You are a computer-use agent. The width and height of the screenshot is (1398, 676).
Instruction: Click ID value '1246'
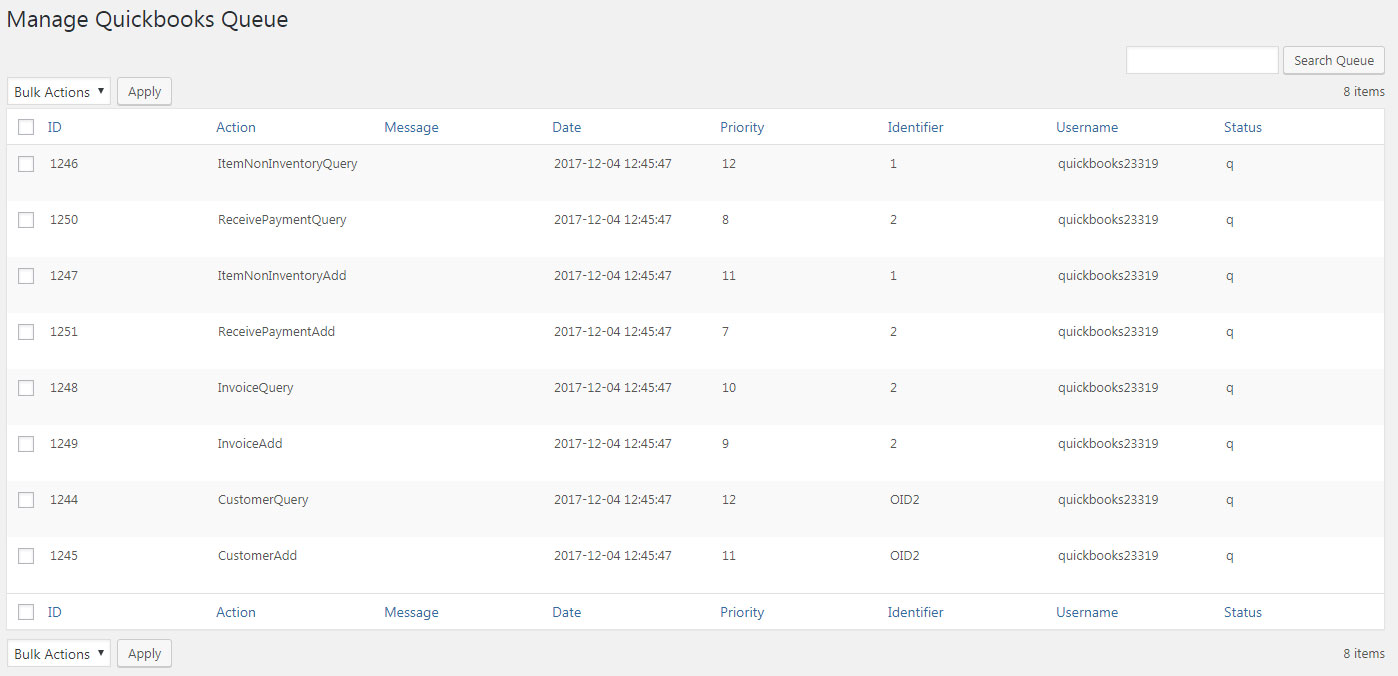tap(64, 163)
